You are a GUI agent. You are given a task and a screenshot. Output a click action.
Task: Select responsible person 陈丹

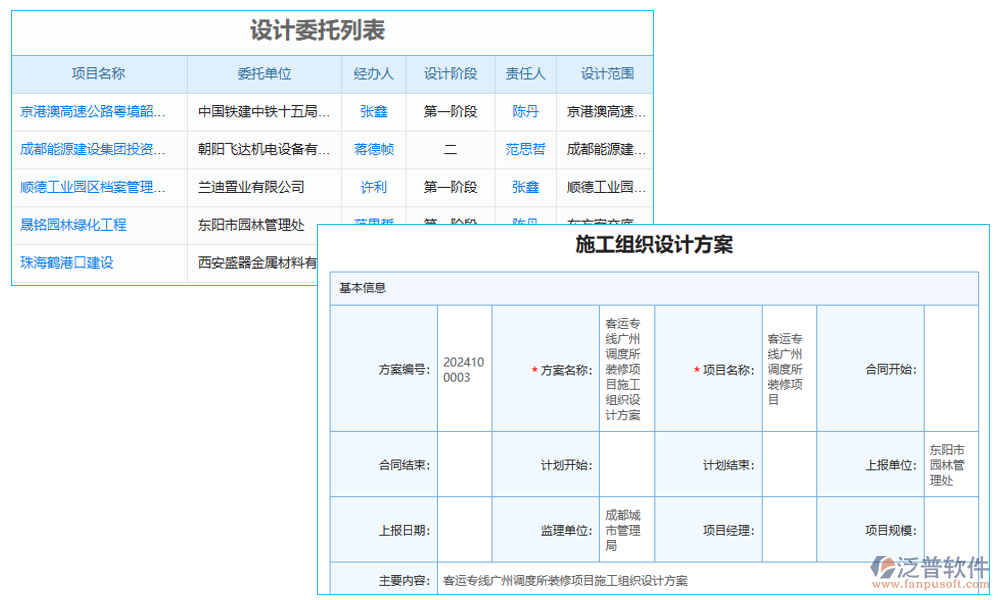[x=524, y=111]
